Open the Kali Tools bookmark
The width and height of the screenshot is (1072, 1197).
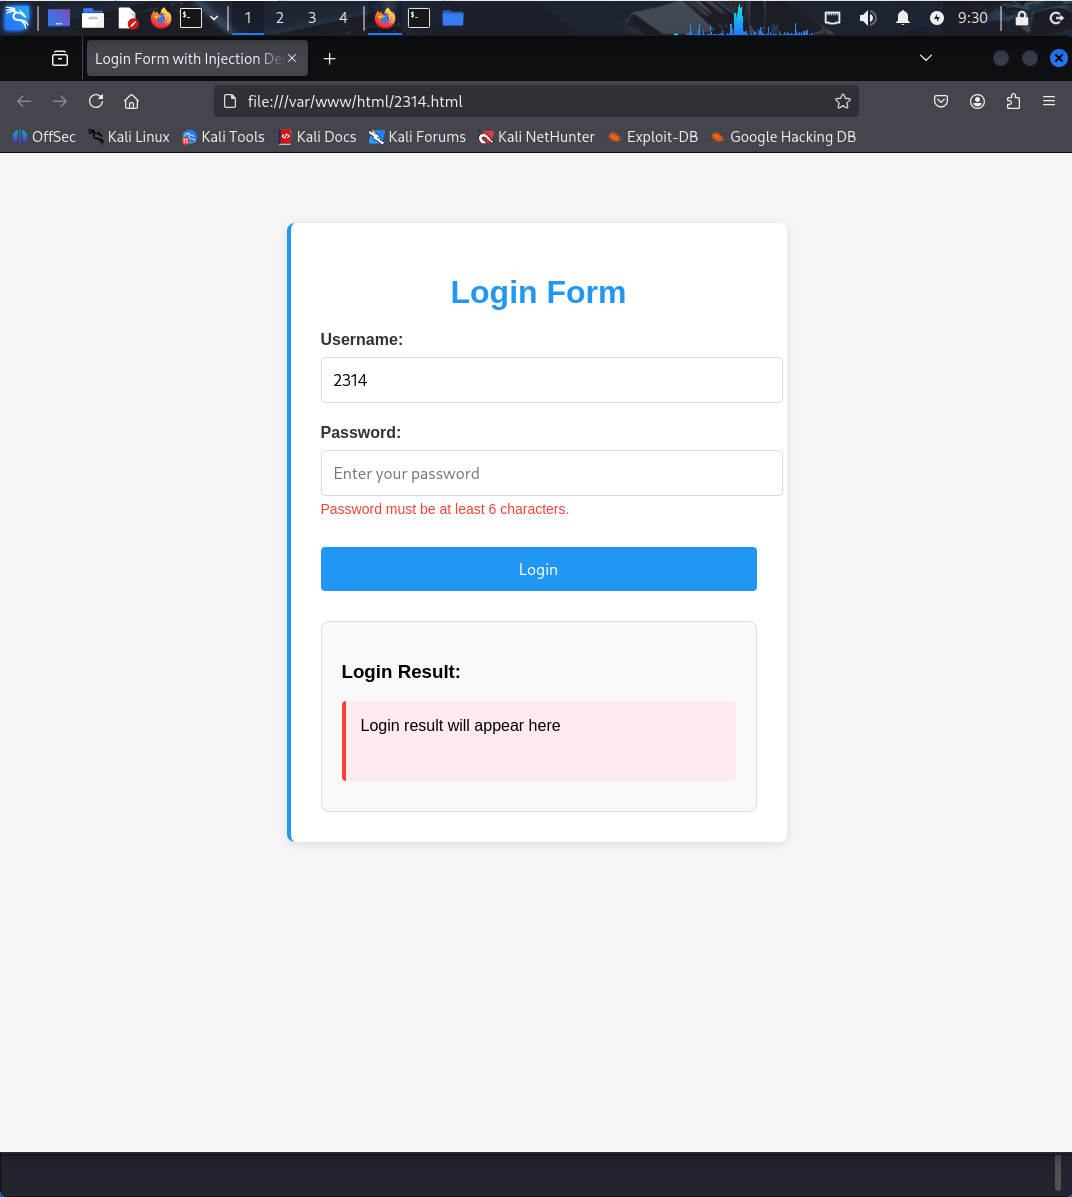224,137
